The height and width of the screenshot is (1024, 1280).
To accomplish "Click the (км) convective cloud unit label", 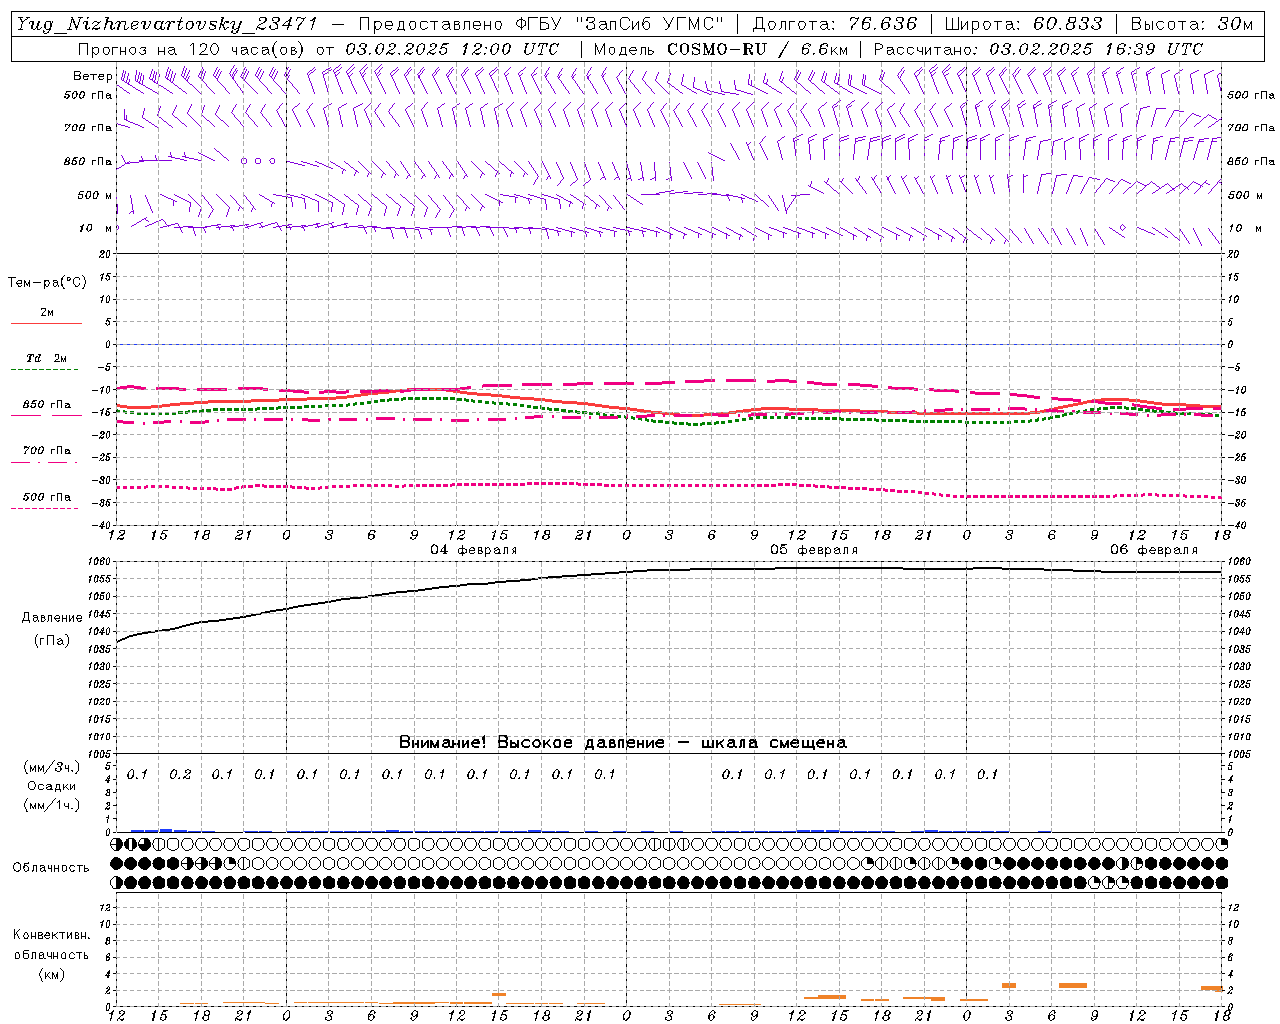I will click(x=52, y=974).
